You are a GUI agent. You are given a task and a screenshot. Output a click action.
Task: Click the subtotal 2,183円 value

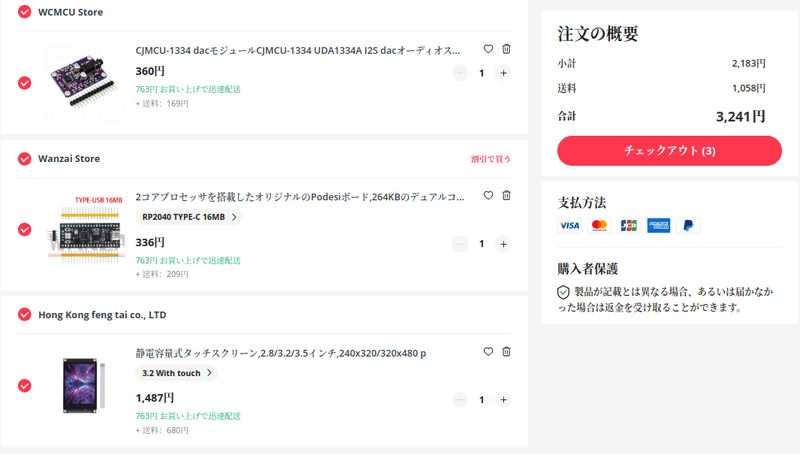point(748,63)
